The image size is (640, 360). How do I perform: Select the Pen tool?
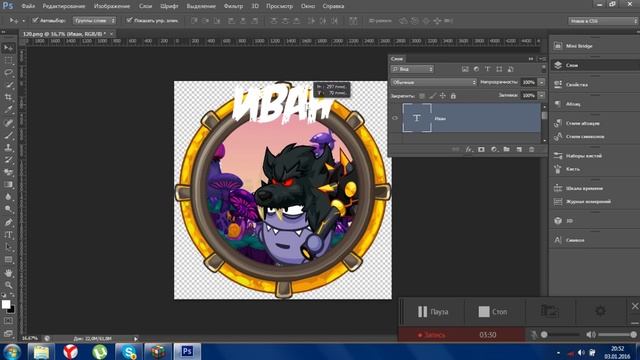pos(8,222)
